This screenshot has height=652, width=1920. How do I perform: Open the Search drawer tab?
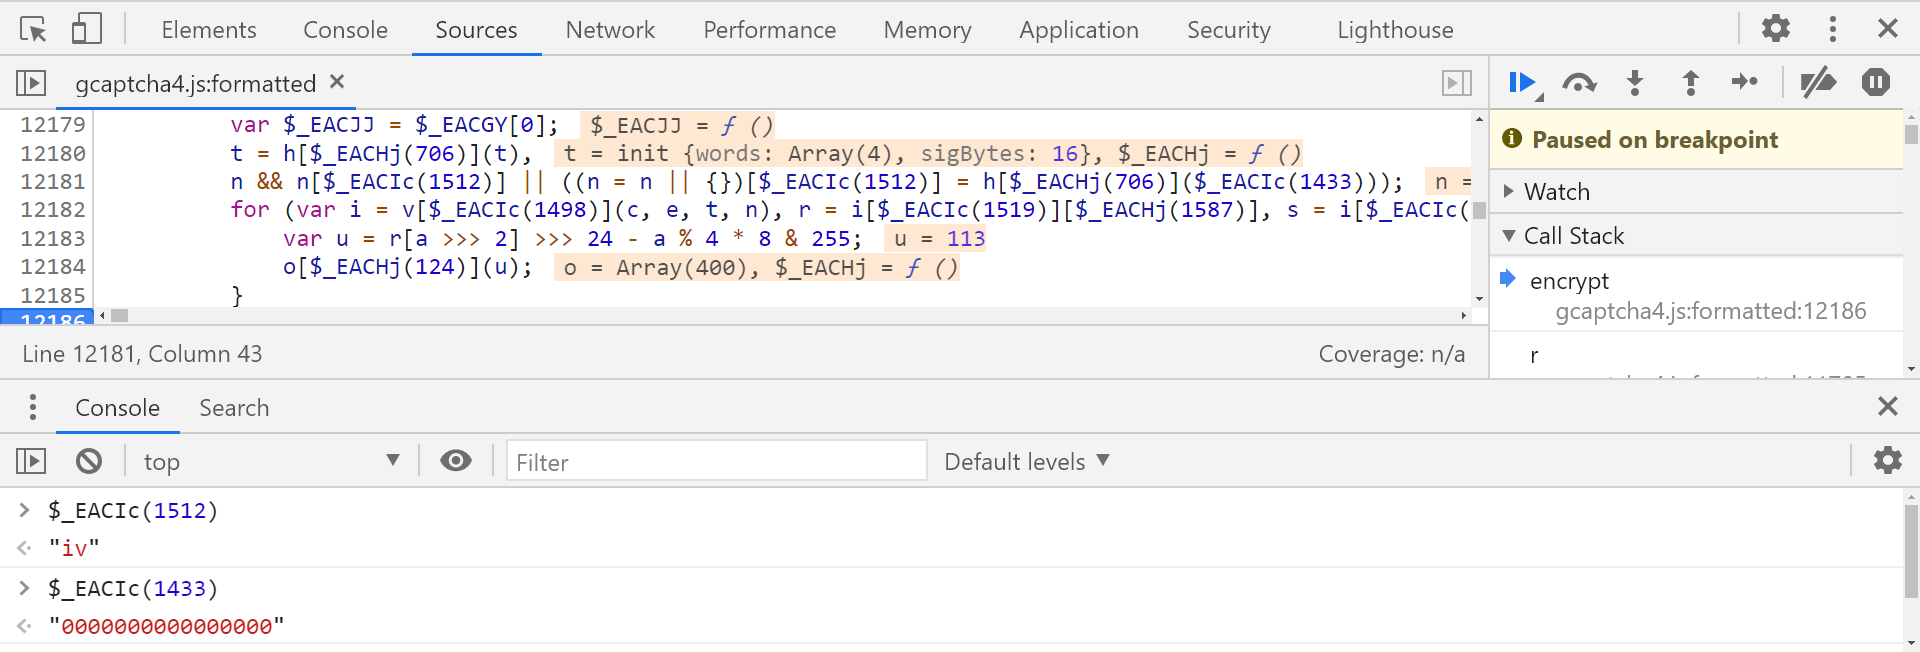coord(234,408)
